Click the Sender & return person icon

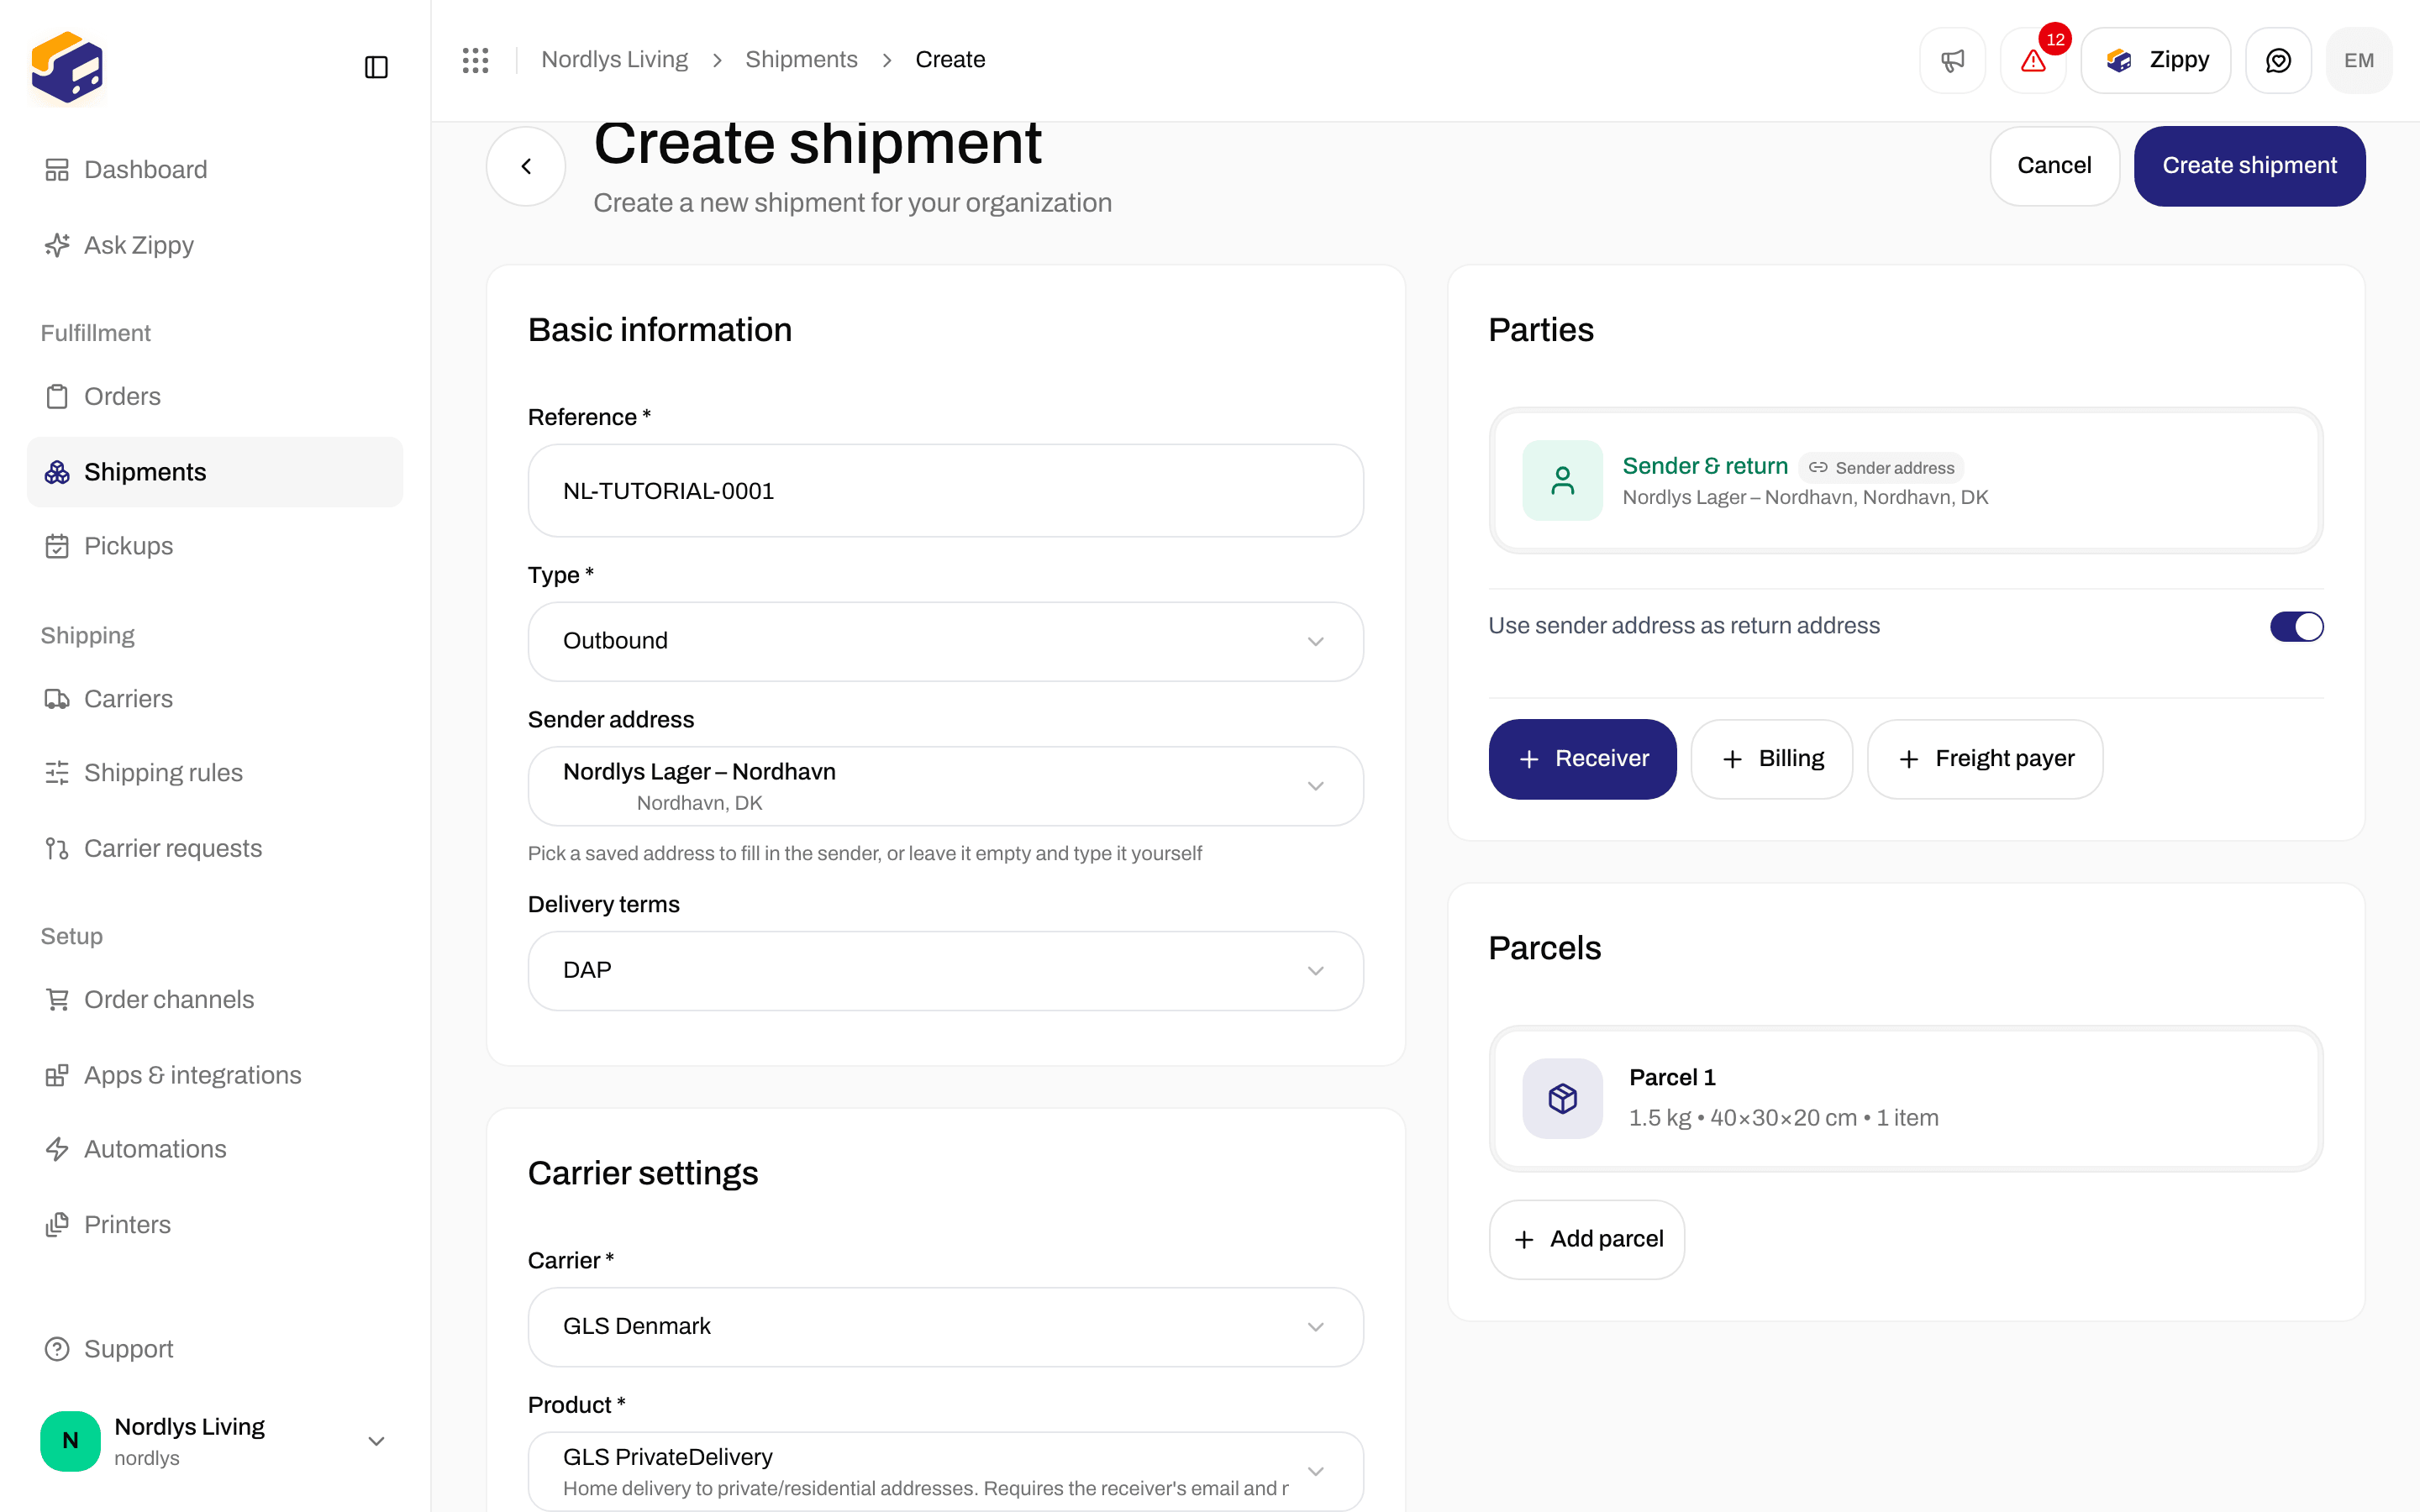[1562, 480]
